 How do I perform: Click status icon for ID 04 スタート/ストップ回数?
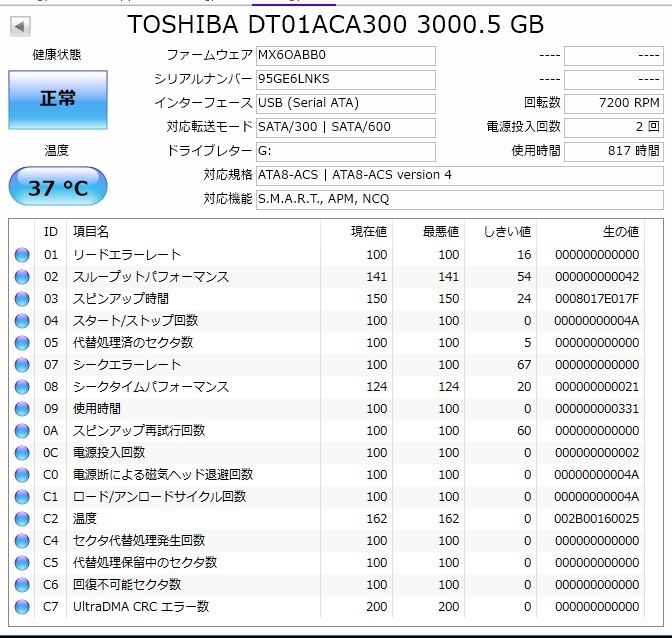pyautogui.click(x=22, y=321)
